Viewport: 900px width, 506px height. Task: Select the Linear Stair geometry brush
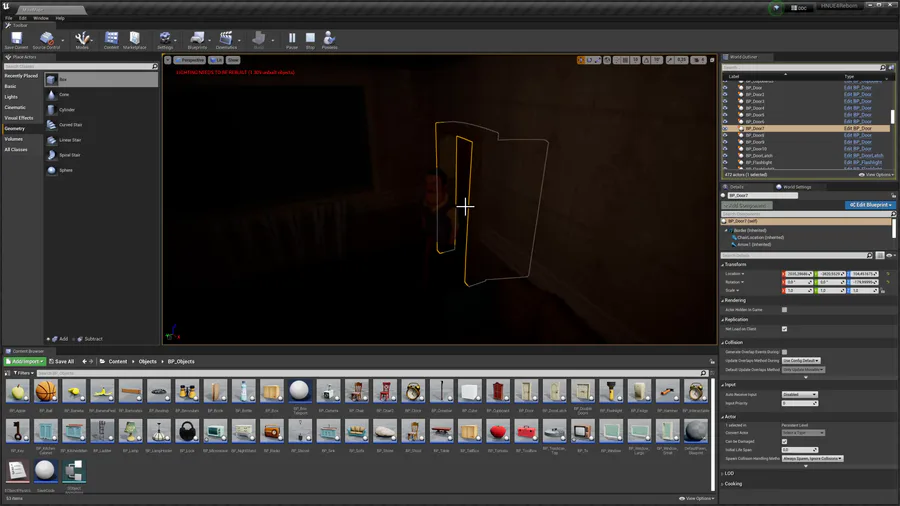tap(101, 140)
